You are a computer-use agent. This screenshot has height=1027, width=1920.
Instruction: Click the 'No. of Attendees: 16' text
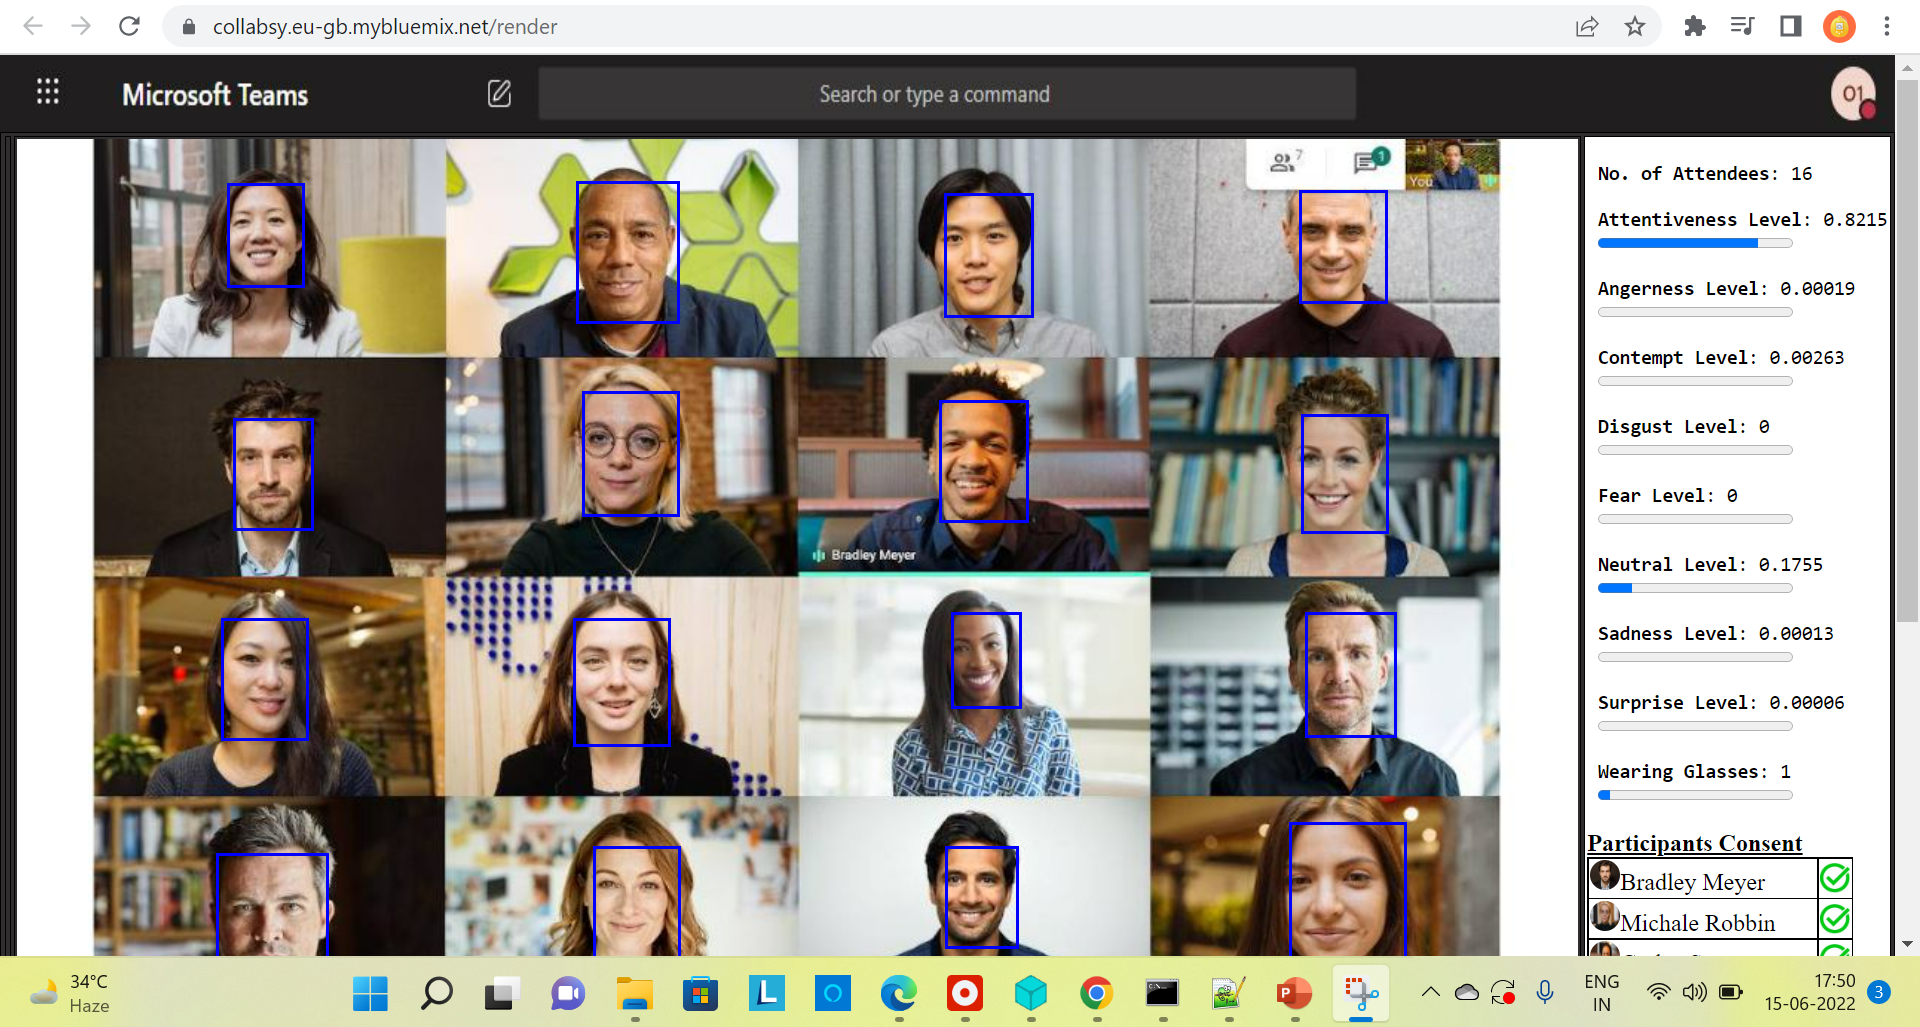[1704, 174]
